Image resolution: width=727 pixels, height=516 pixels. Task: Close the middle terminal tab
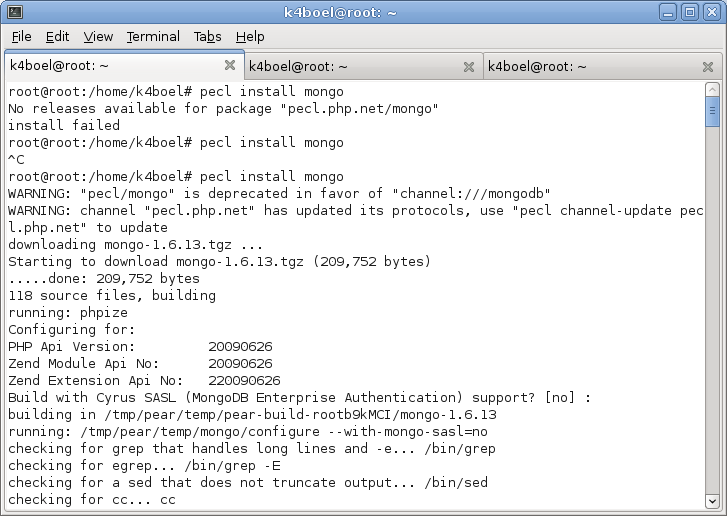[x=469, y=67]
